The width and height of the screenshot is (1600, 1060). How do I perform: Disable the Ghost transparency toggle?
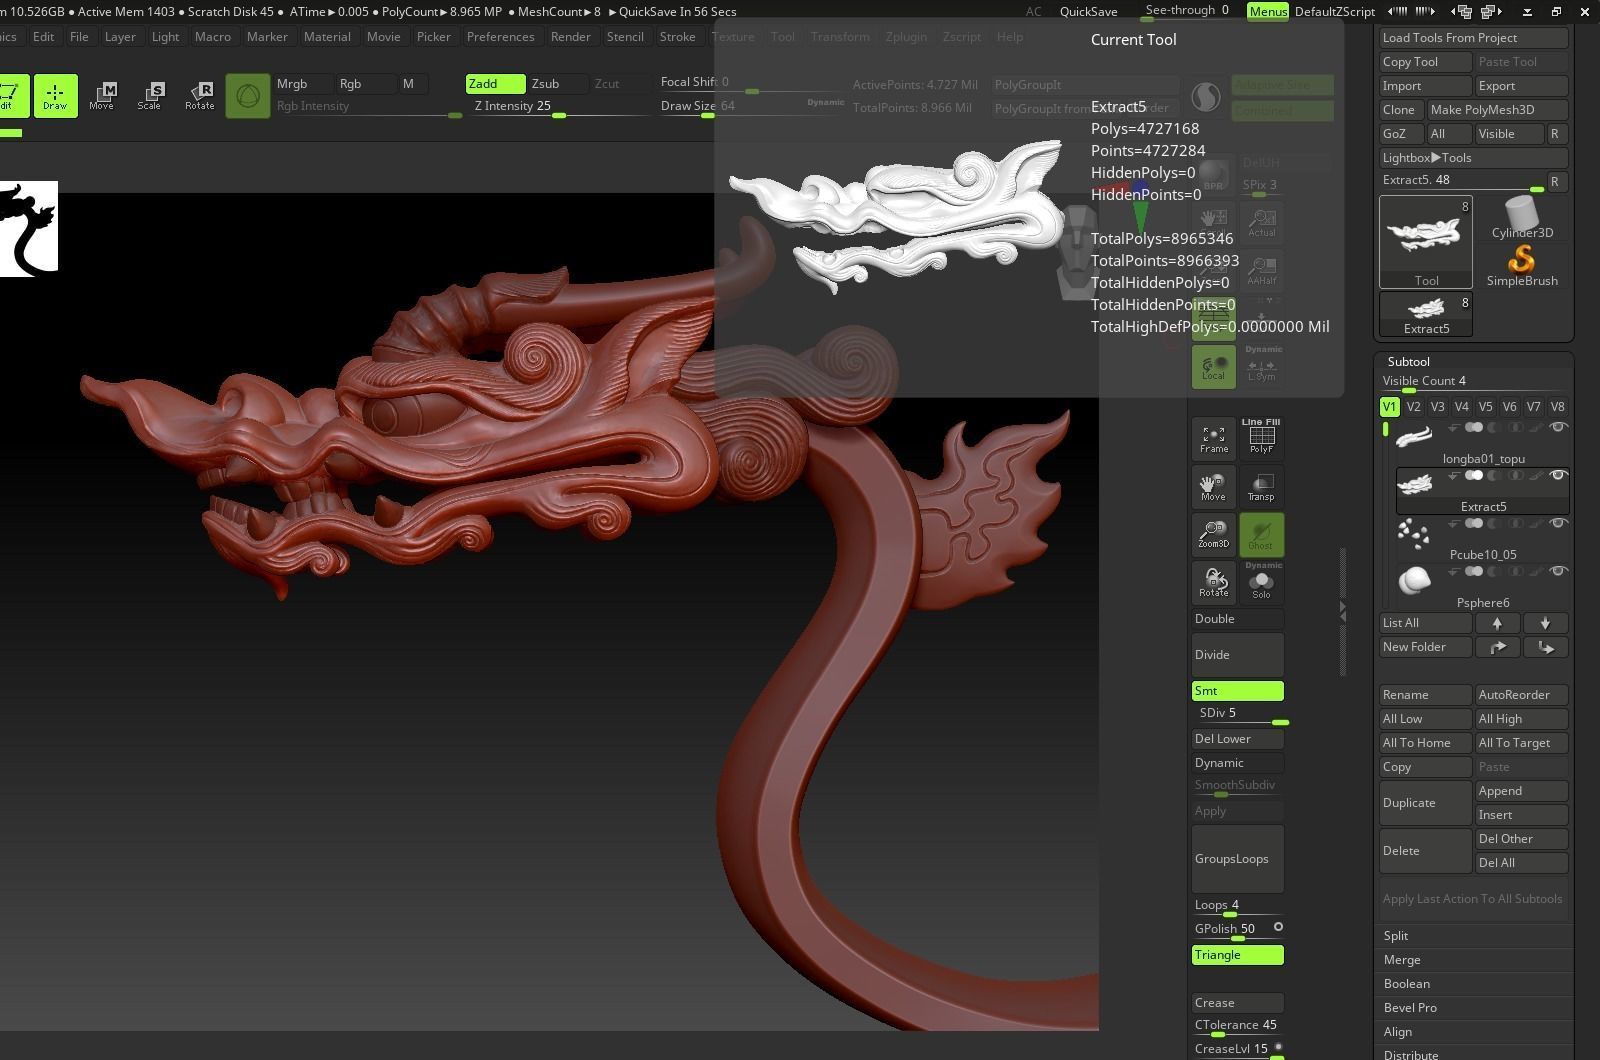pyautogui.click(x=1261, y=534)
